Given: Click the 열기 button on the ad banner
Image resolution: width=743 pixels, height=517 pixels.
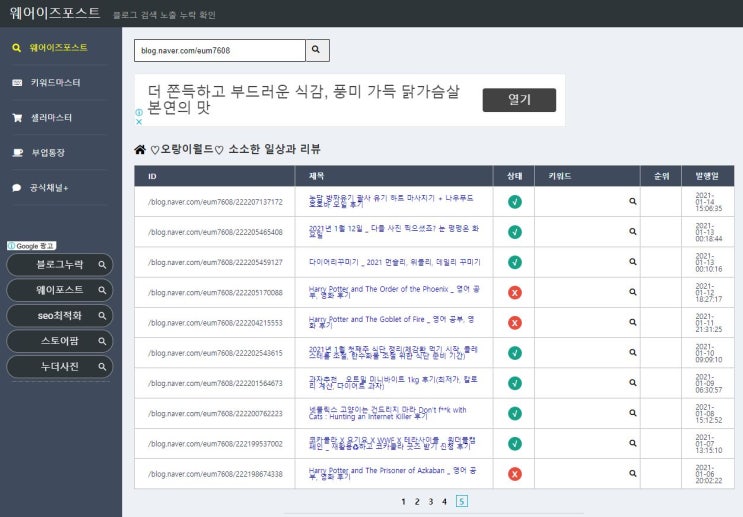Looking at the screenshot, I should tap(519, 100).
